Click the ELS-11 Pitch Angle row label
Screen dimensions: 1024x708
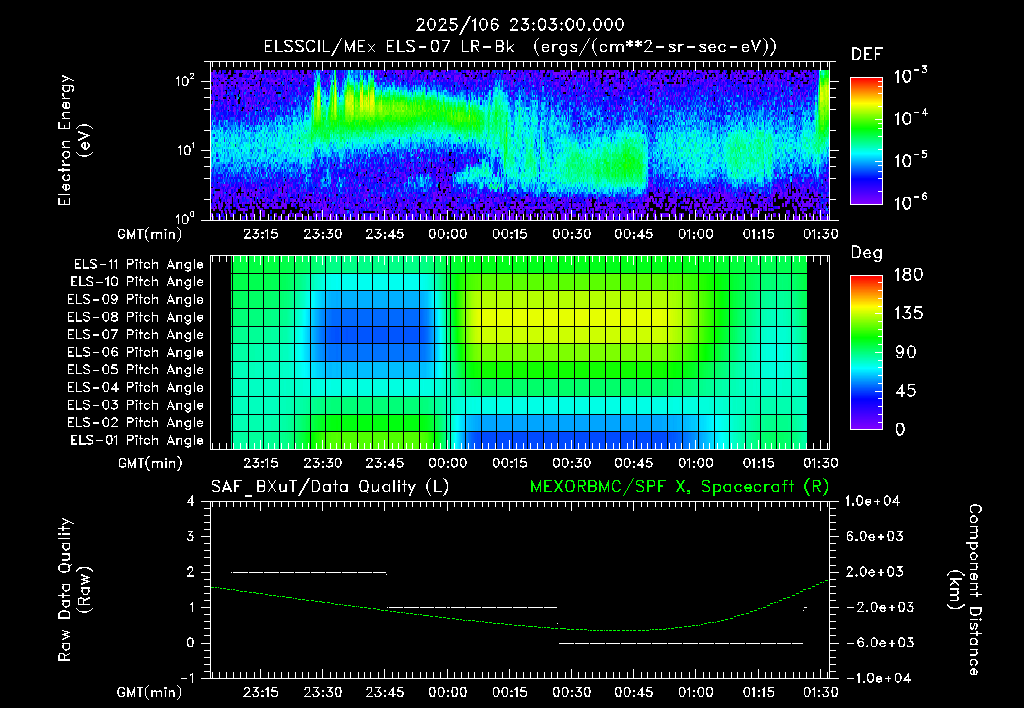point(138,265)
